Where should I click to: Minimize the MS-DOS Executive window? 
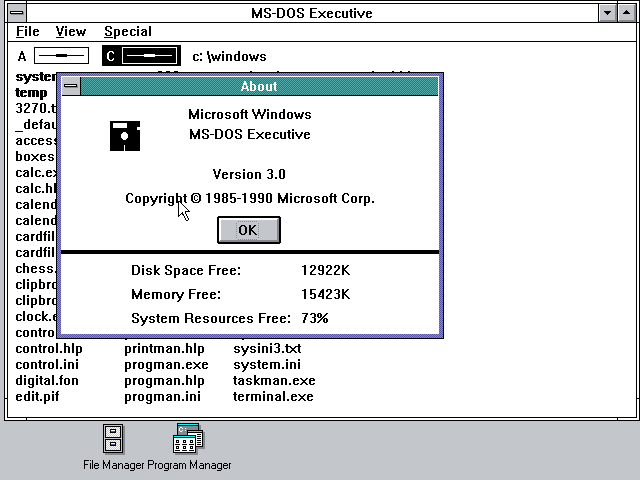coord(607,13)
